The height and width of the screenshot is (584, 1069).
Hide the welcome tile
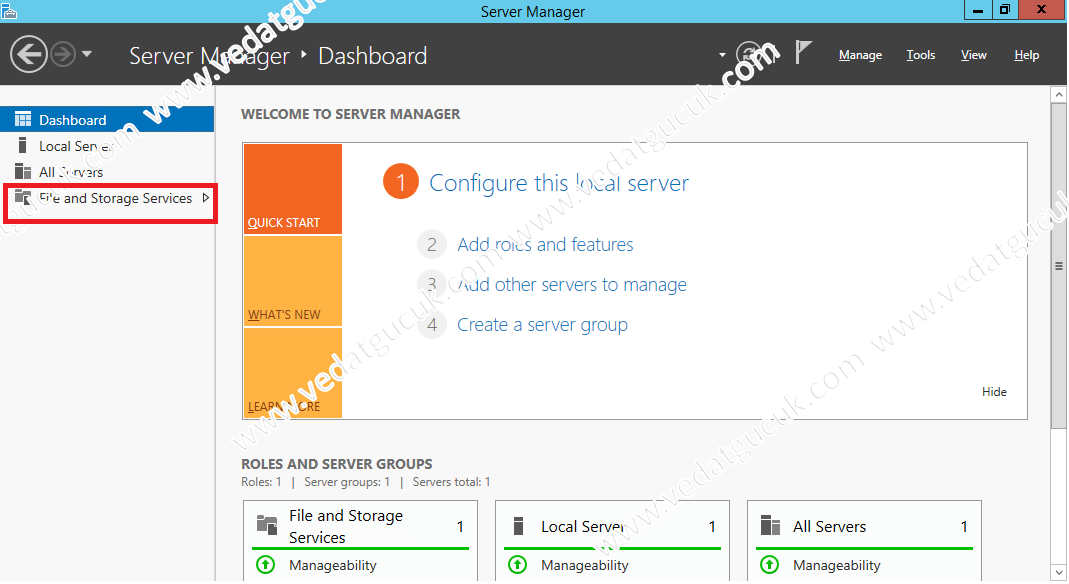pos(994,392)
